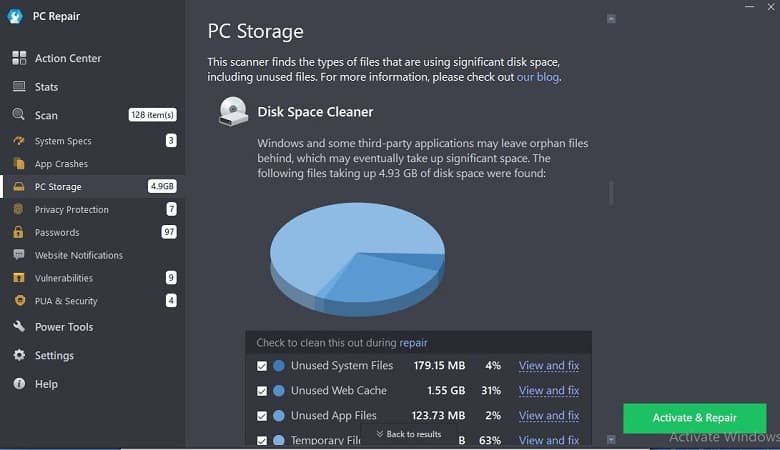Screen dimensions: 780x450
Task: Click scrollbar down arrow at bottom
Action: tap(611, 440)
